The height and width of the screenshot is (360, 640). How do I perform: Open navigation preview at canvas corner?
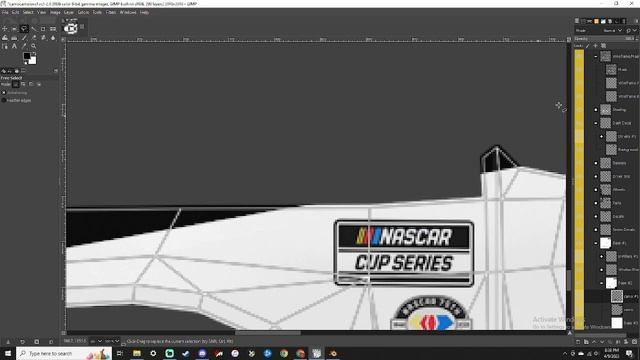click(569, 333)
